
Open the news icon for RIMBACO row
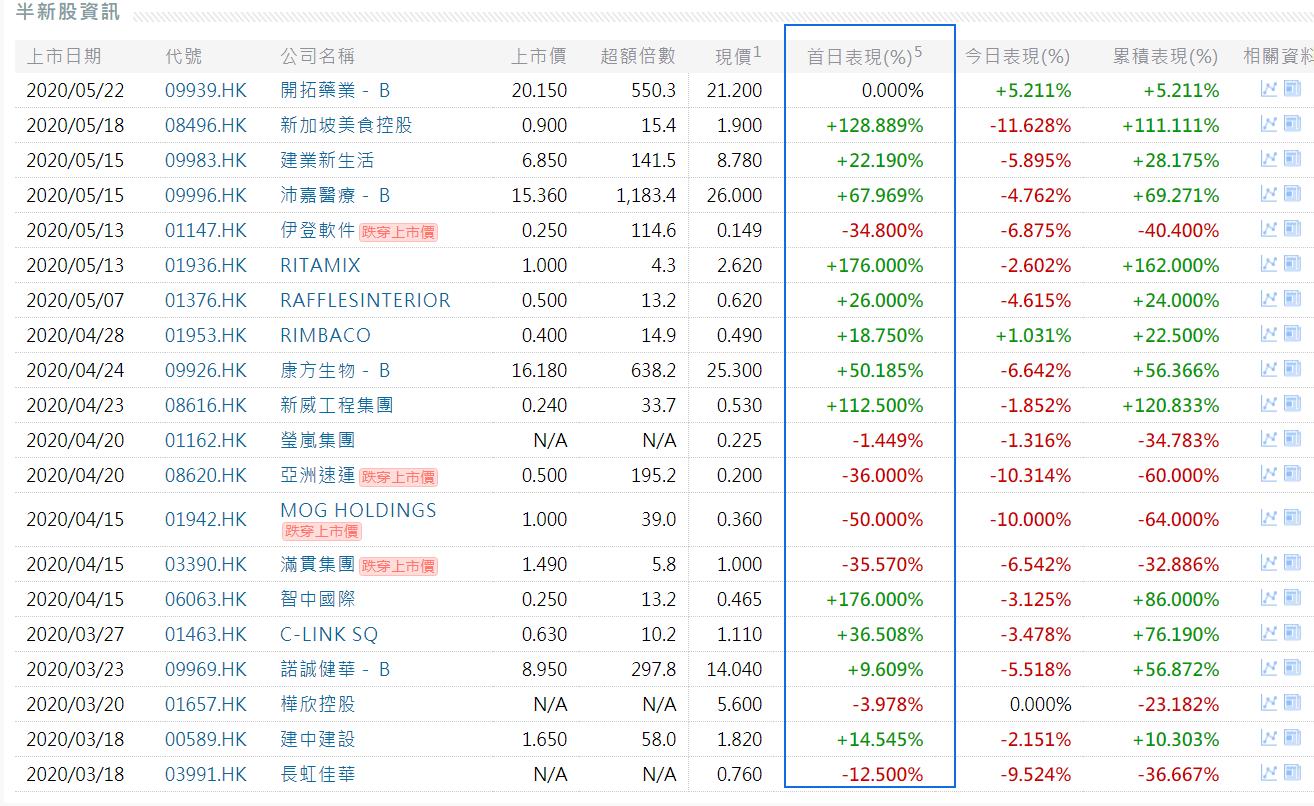click(x=1292, y=334)
